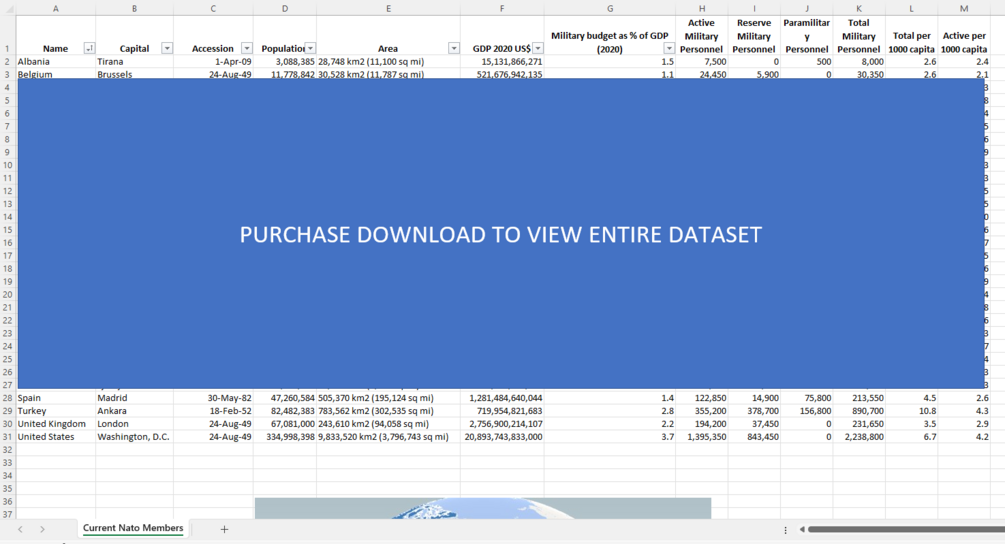Select the Albania cell
The image size is (1005, 544).
(x=56, y=62)
